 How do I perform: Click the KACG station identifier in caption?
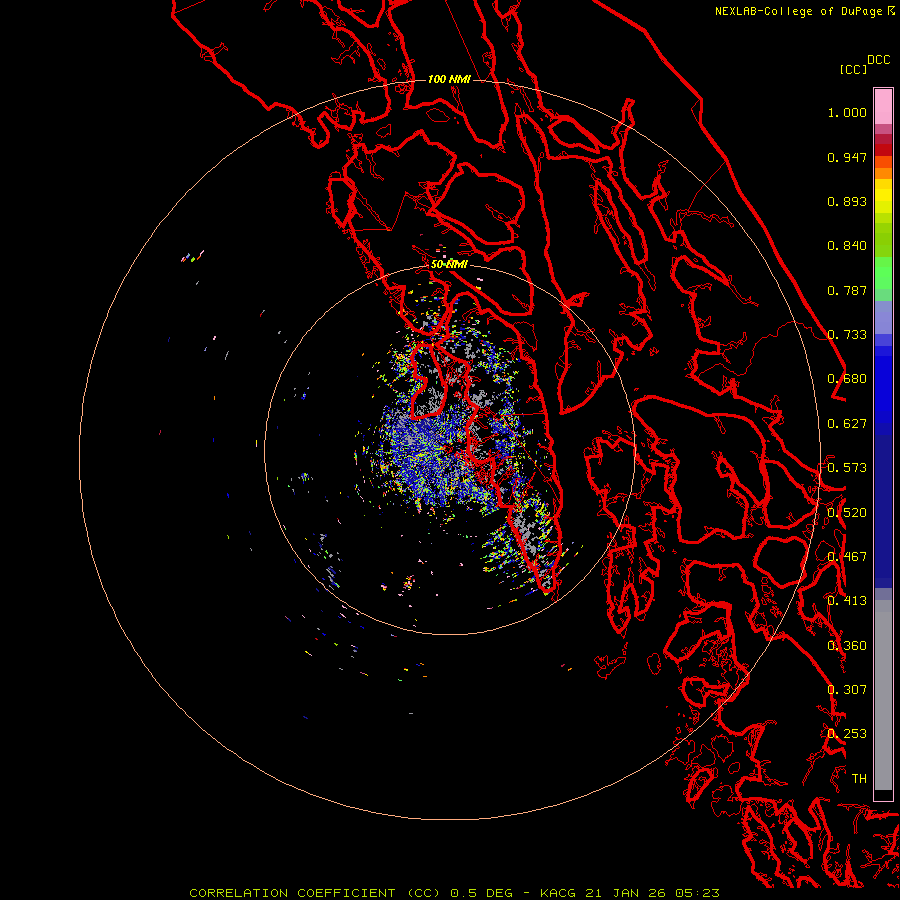558,893
